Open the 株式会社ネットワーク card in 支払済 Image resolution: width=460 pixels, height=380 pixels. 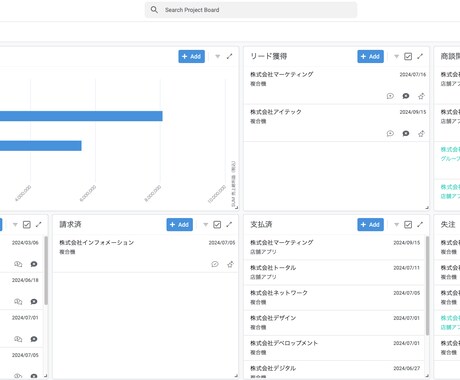click(334, 297)
